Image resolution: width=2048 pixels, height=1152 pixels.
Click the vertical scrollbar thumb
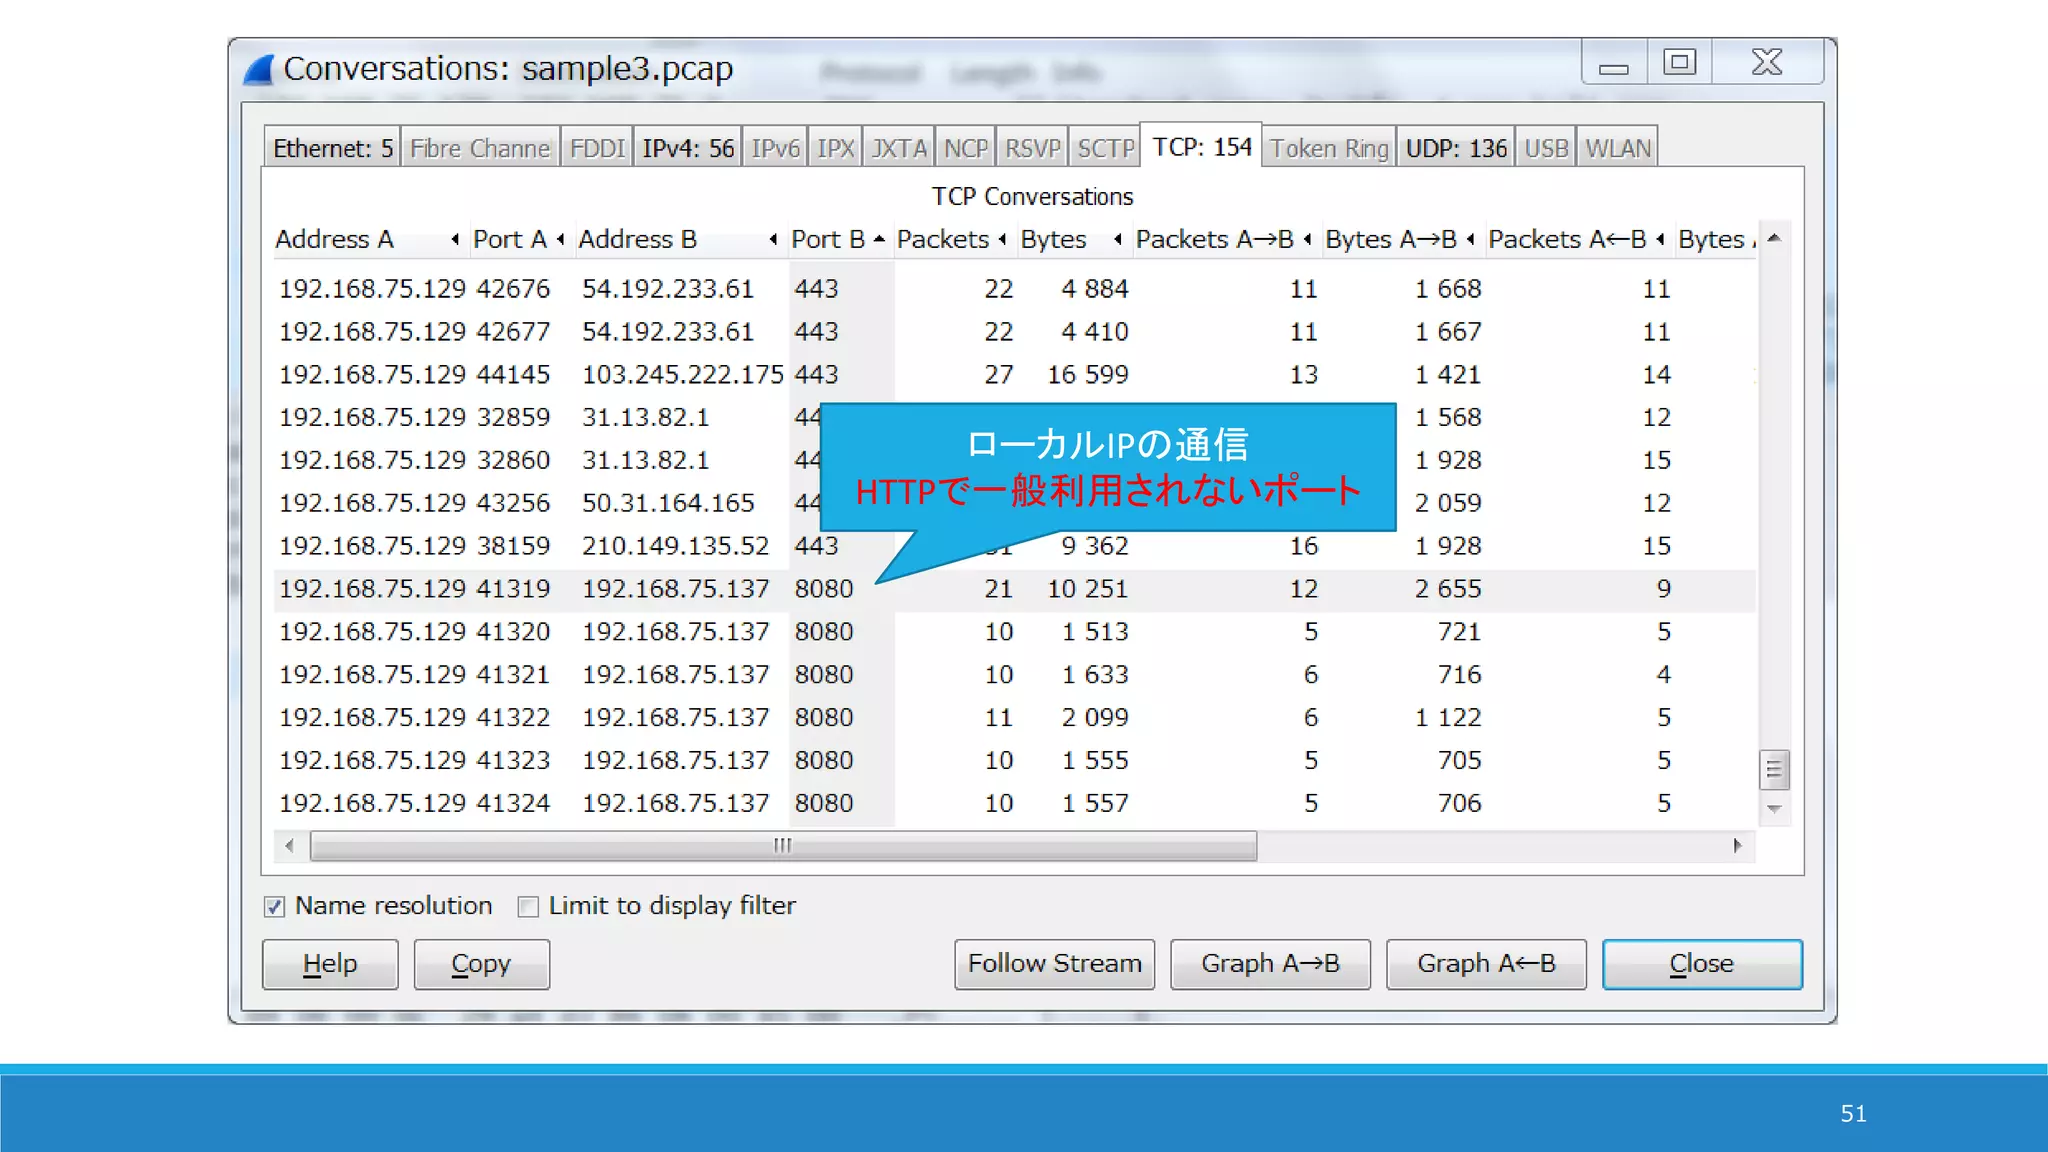tap(1774, 769)
